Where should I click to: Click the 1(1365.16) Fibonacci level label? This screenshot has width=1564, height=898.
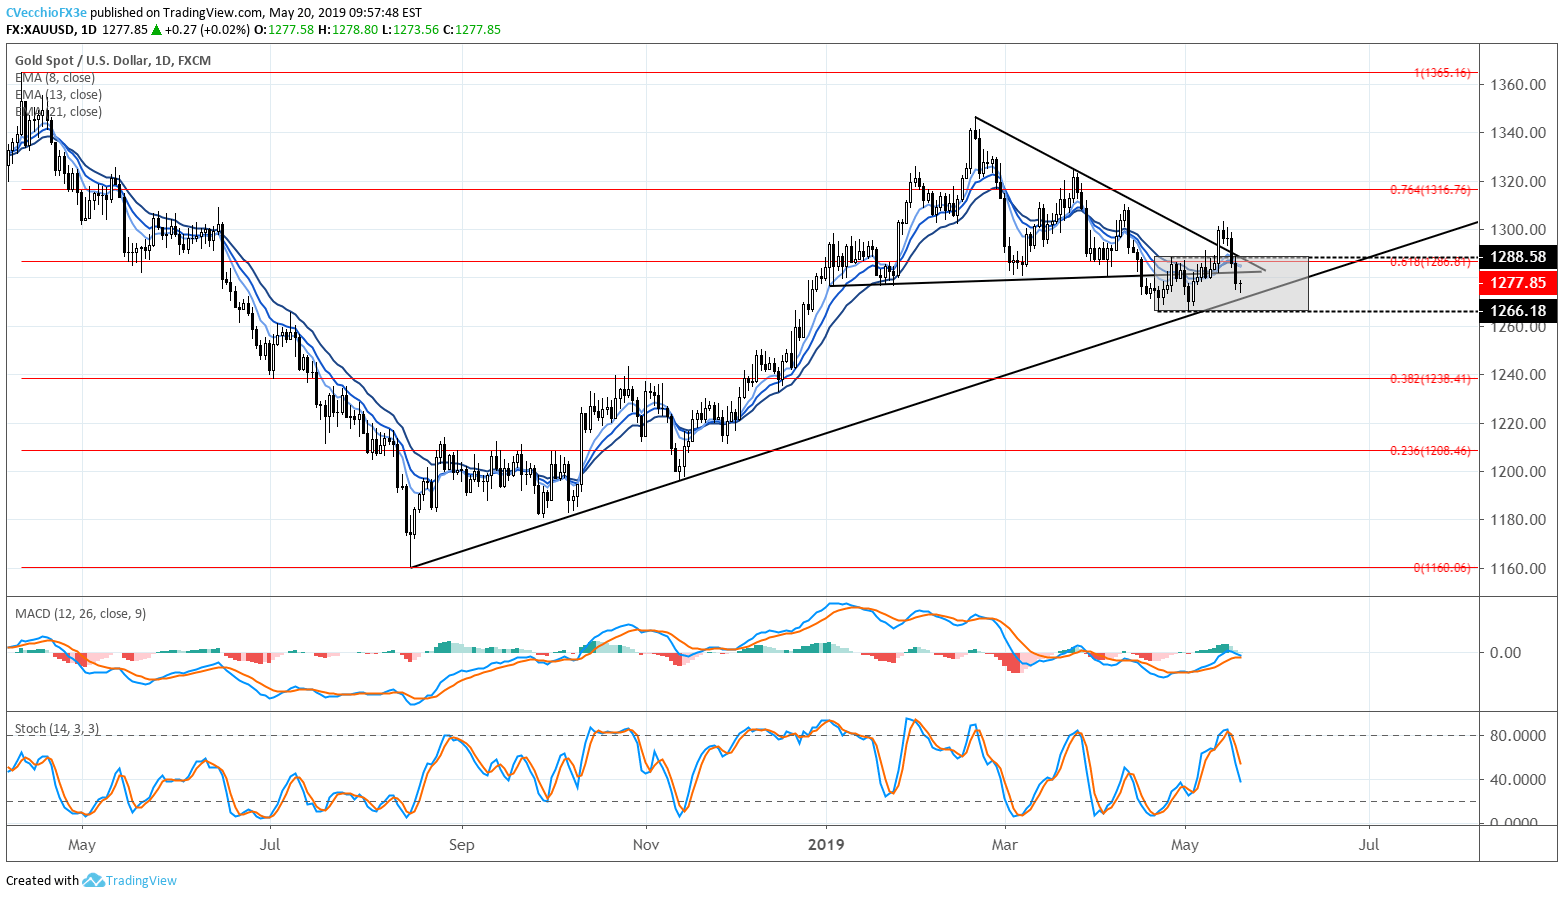pyautogui.click(x=1442, y=73)
